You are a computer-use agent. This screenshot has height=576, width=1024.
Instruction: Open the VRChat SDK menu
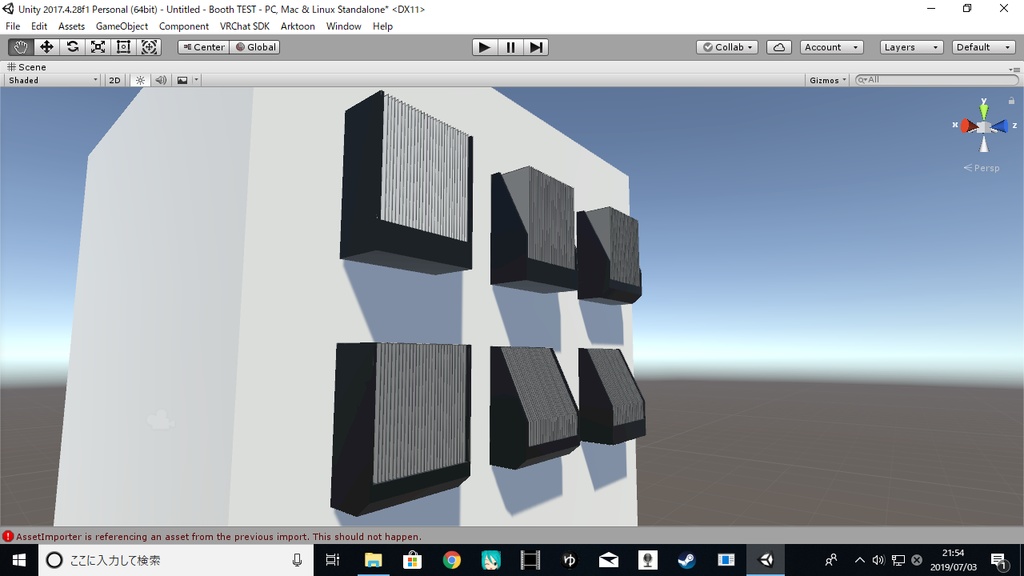244,26
